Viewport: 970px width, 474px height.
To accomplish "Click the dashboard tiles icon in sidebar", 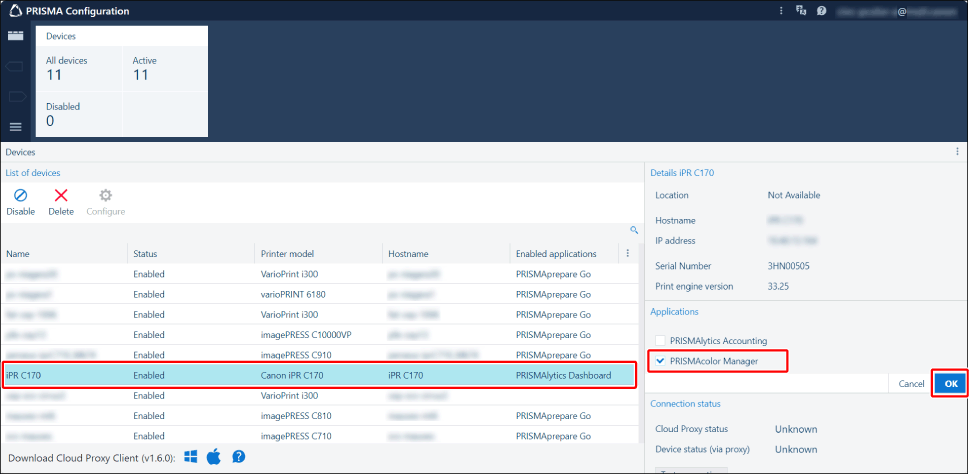I will 15,36.
